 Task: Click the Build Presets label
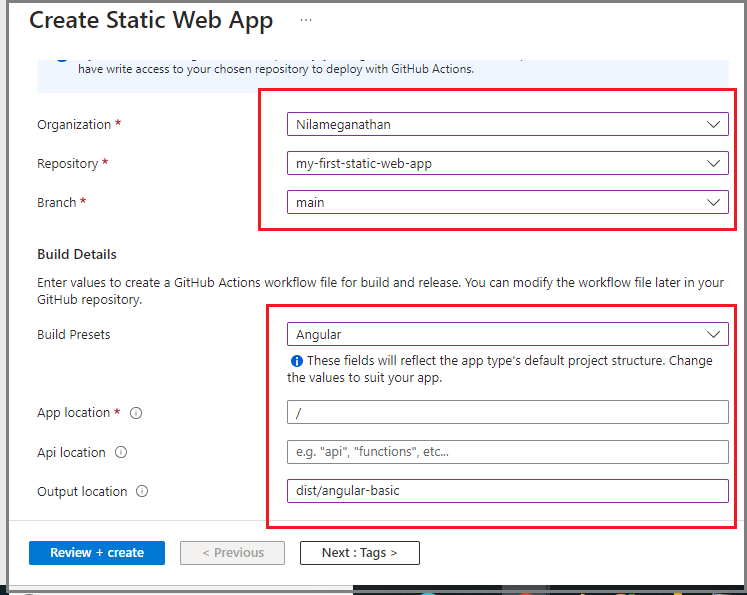click(x=74, y=334)
